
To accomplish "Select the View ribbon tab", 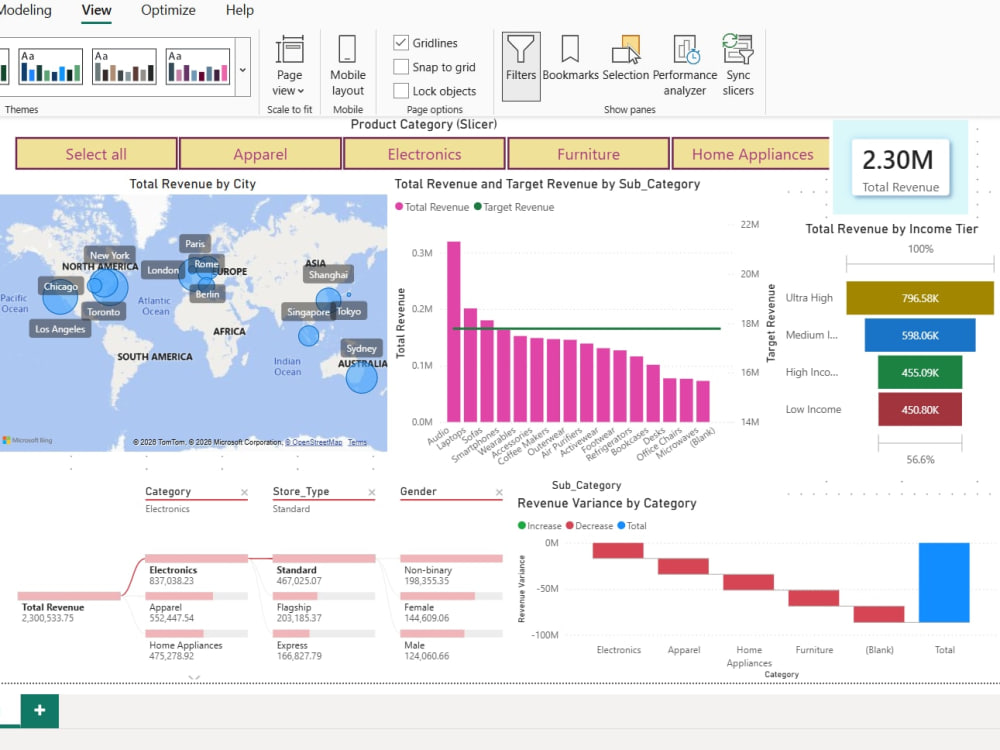I will 96,10.
